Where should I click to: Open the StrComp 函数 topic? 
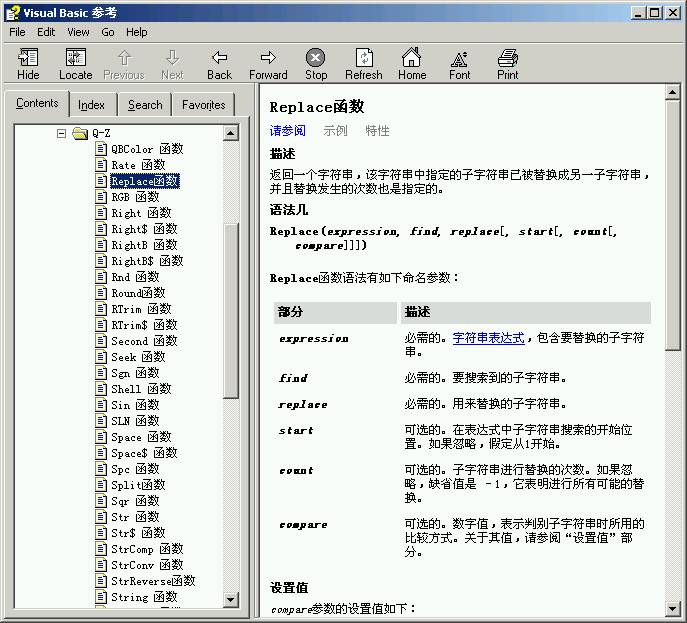(x=147, y=549)
